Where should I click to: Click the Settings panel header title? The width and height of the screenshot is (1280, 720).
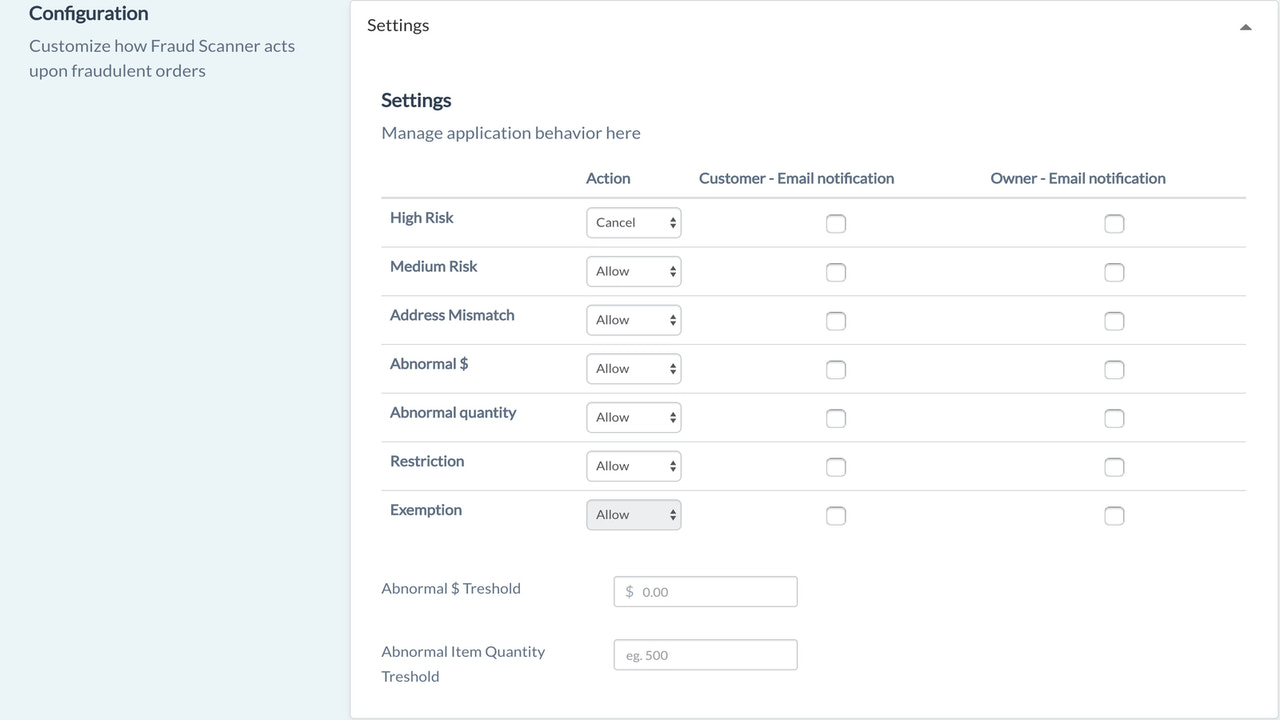398,26
